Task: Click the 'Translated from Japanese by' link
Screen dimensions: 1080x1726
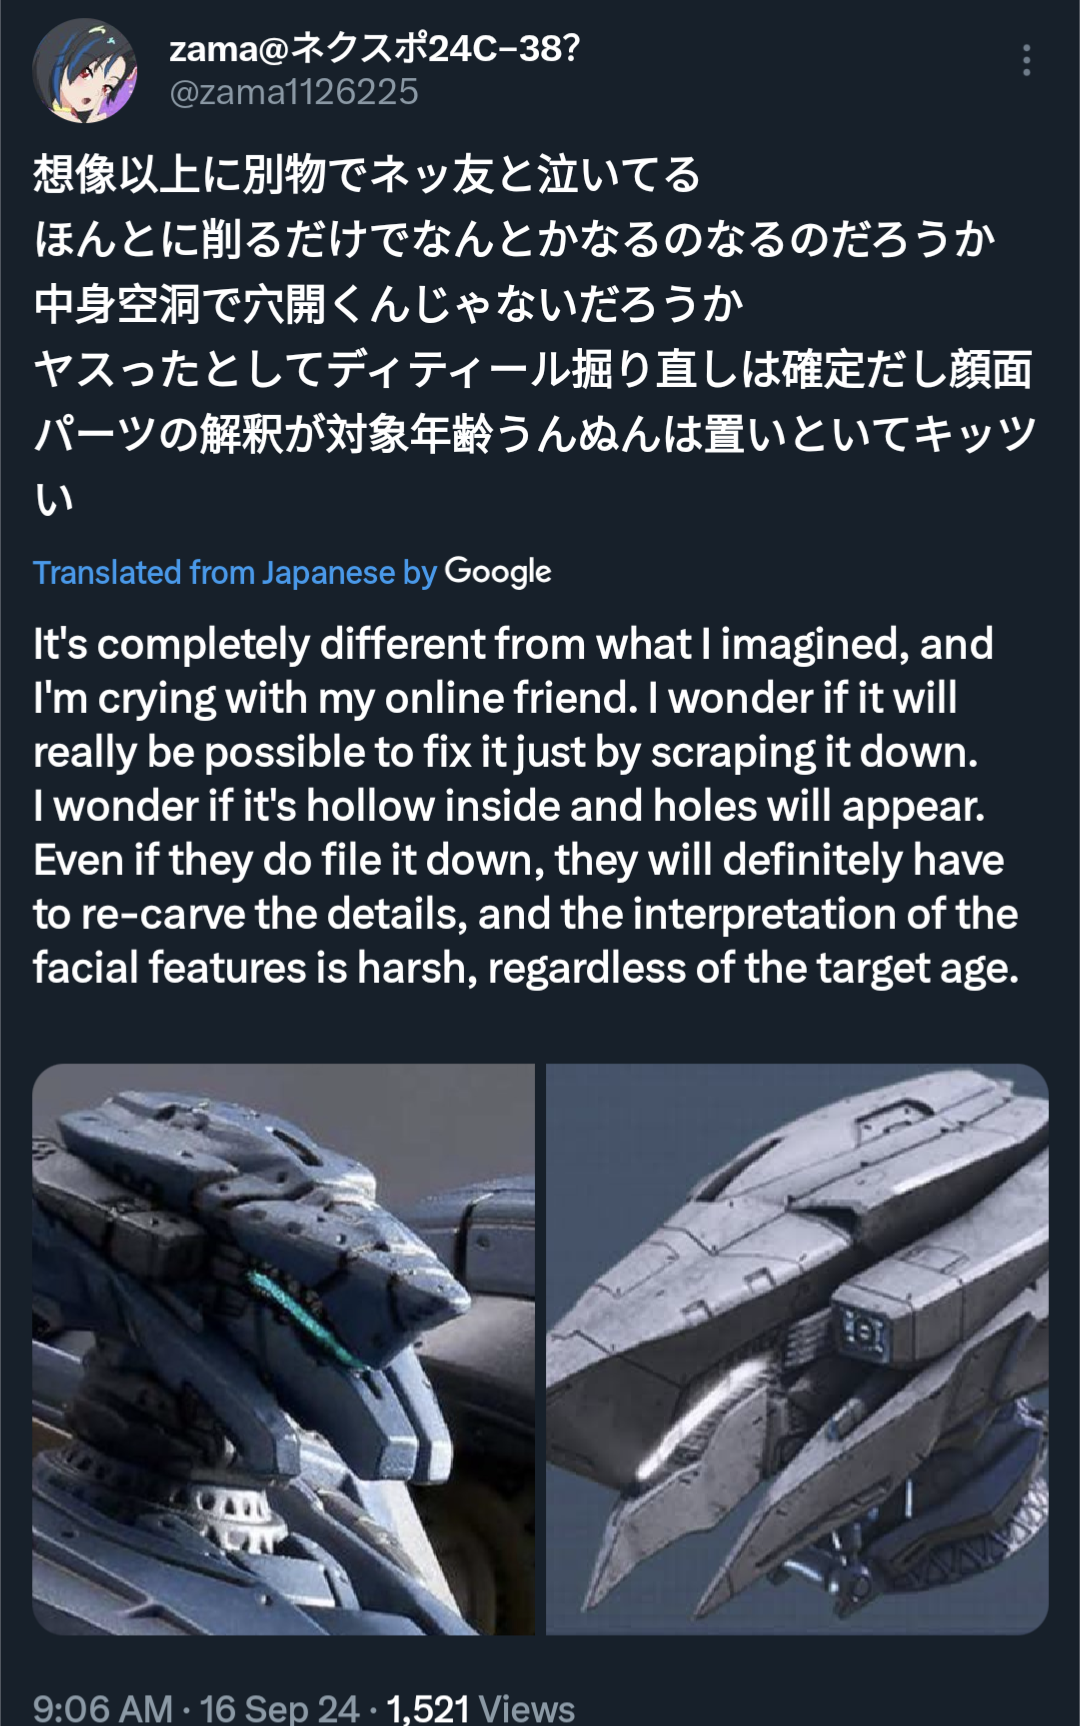Action: click(x=235, y=572)
